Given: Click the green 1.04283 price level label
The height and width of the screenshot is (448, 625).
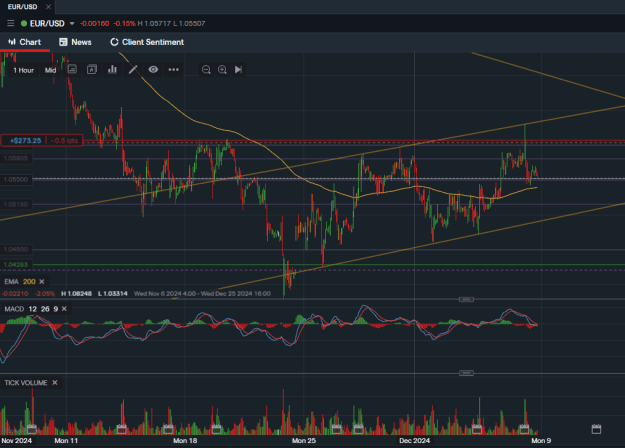Looking at the screenshot, I should click(16, 265).
